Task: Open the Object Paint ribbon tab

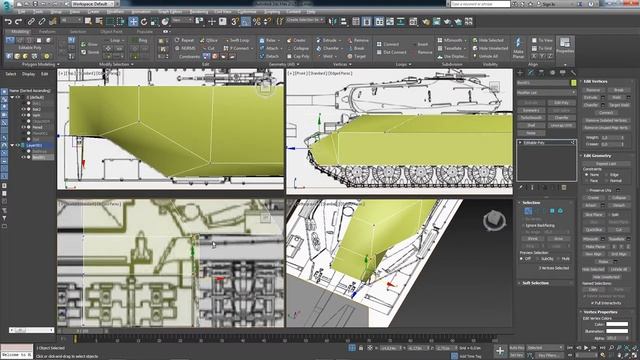Action: point(111,31)
